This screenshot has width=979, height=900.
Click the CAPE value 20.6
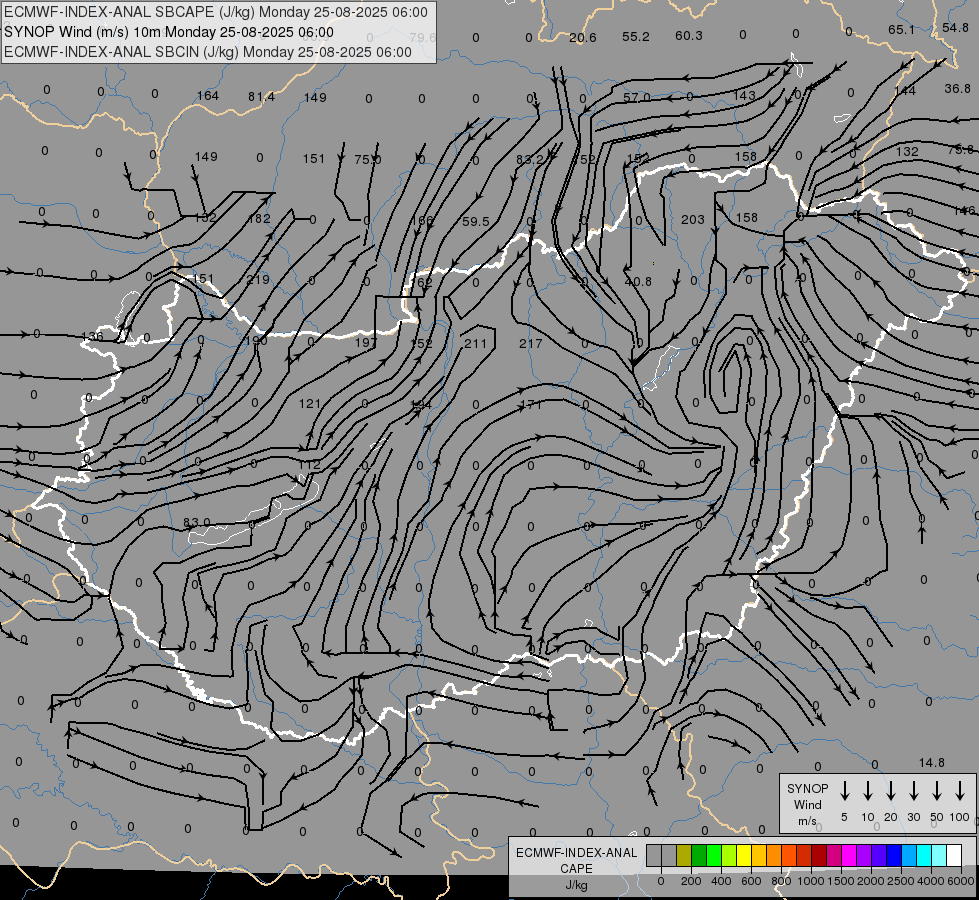point(583,38)
